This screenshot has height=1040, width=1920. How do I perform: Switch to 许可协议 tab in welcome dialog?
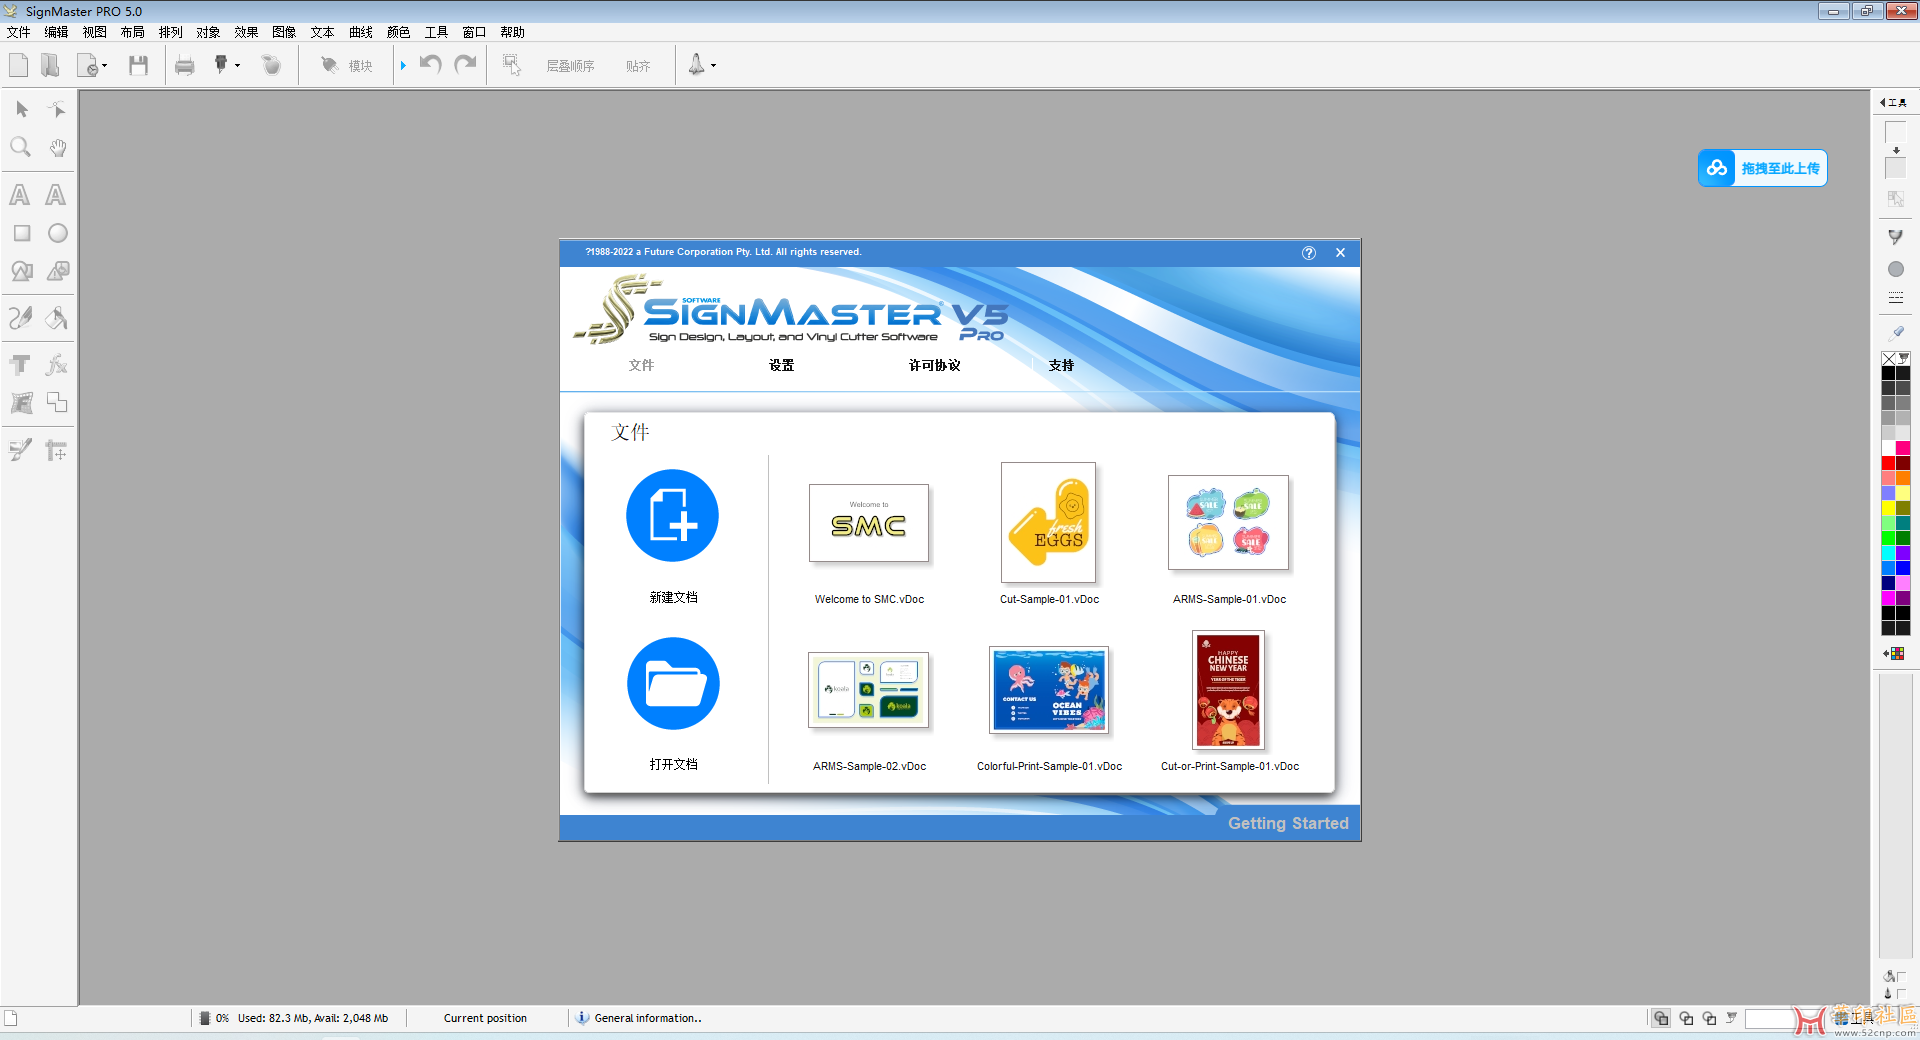[935, 365]
